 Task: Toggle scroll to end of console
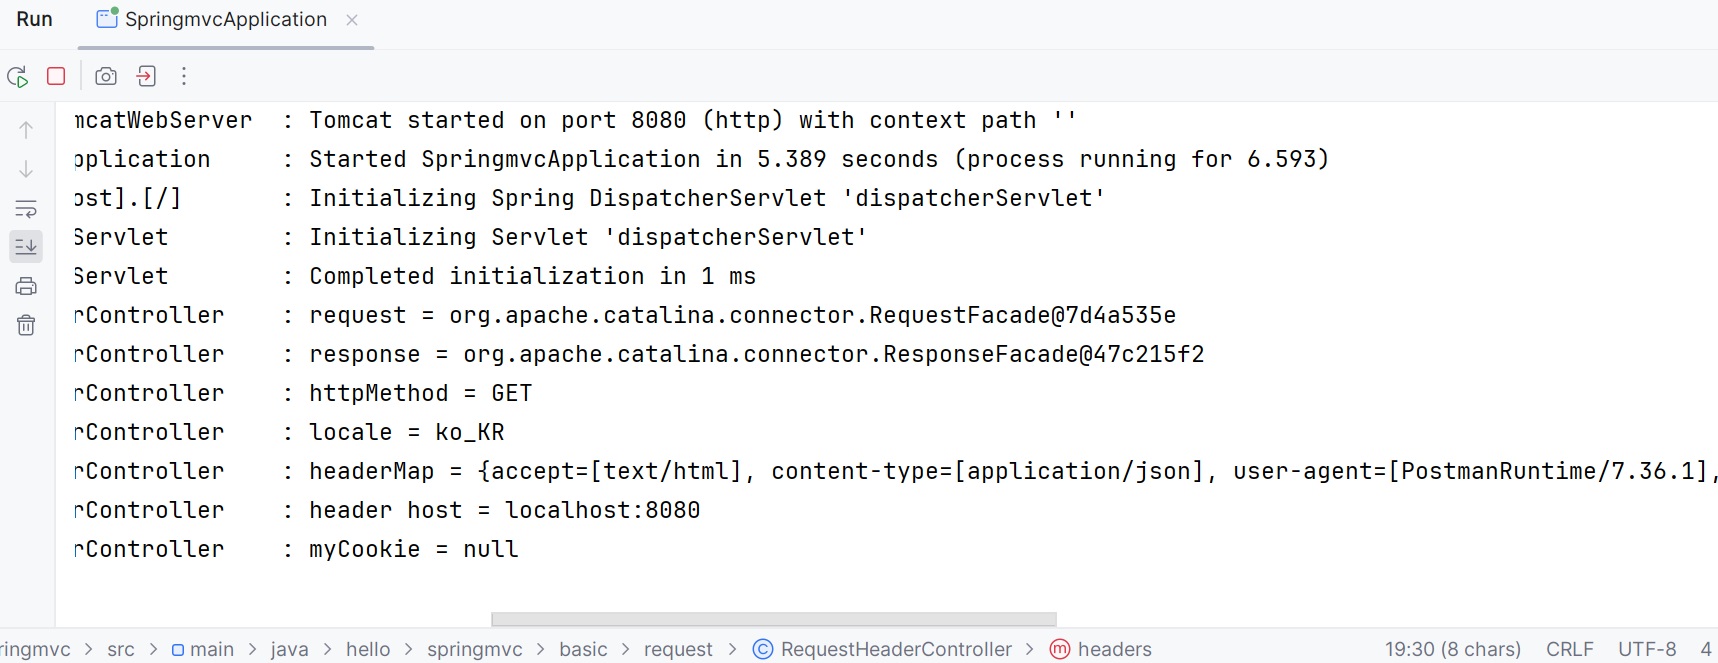point(26,246)
